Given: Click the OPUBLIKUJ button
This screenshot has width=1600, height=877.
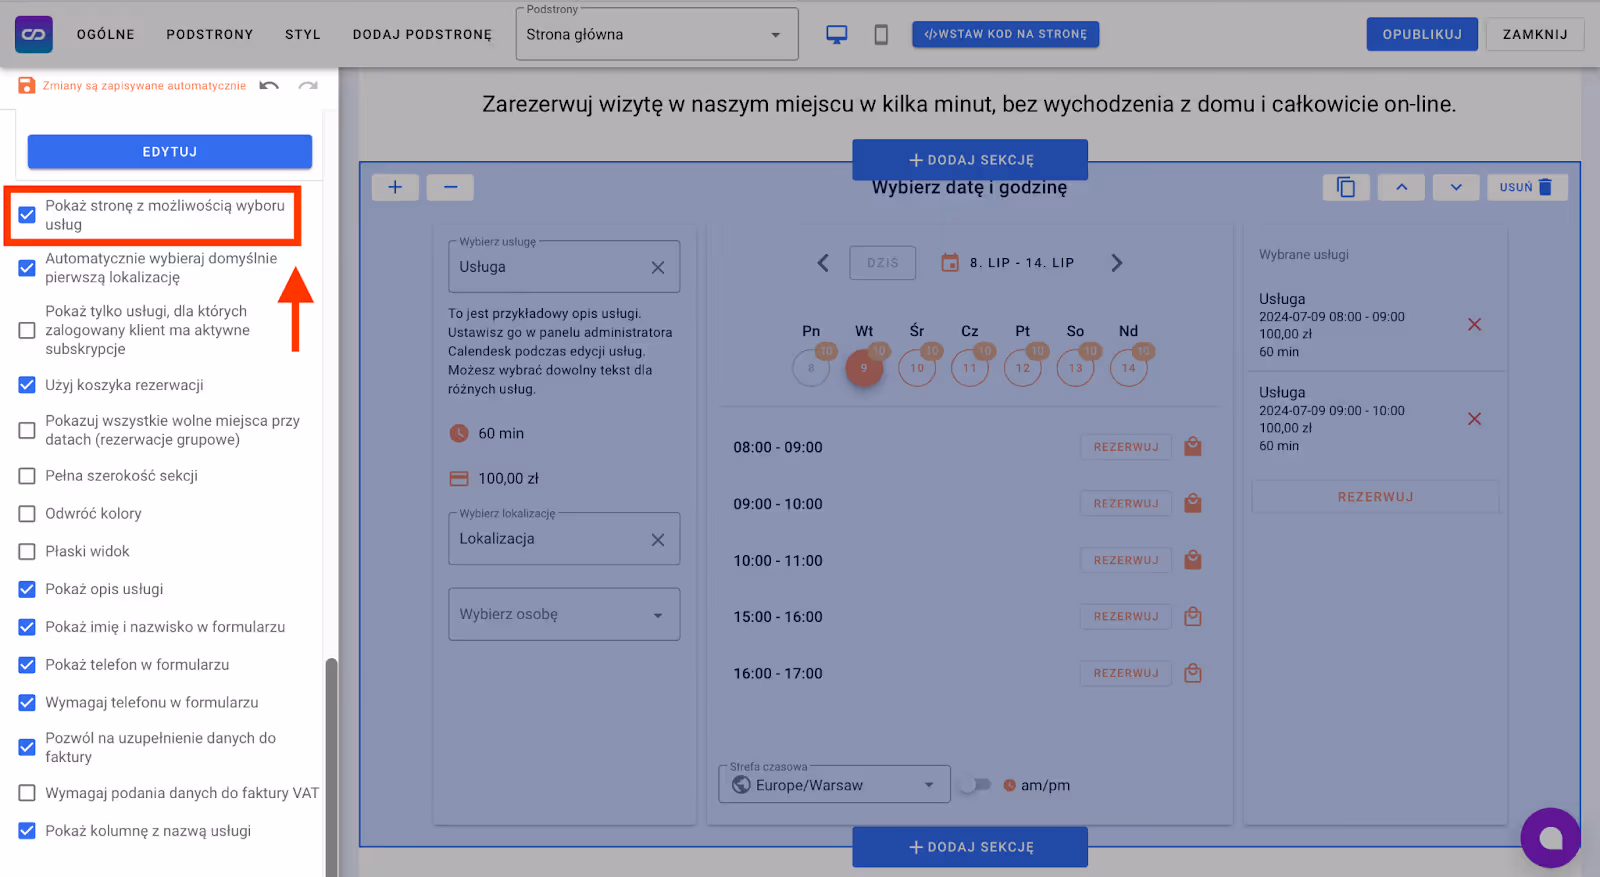Looking at the screenshot, I should [x=1421, y=35].
